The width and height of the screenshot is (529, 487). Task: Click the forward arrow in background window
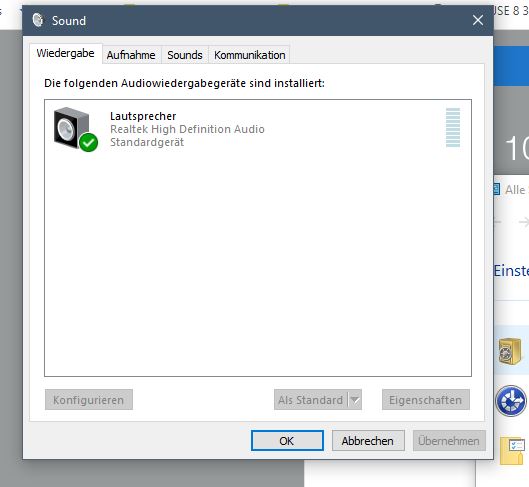pos(523,222)
